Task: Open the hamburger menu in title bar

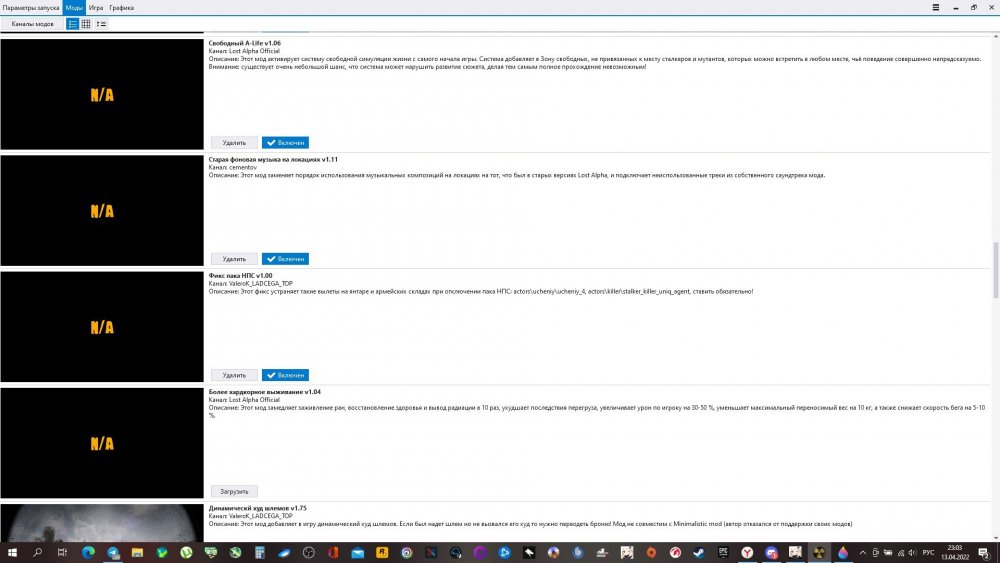Action: [936, 8]
